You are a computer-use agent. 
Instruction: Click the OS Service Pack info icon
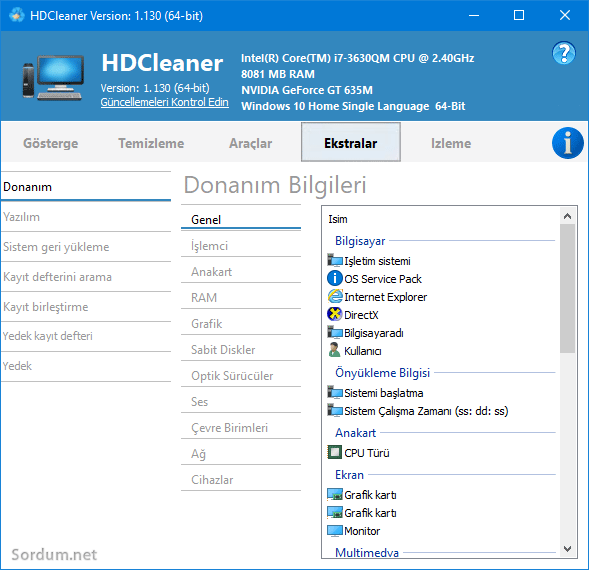tap(335, 278)
